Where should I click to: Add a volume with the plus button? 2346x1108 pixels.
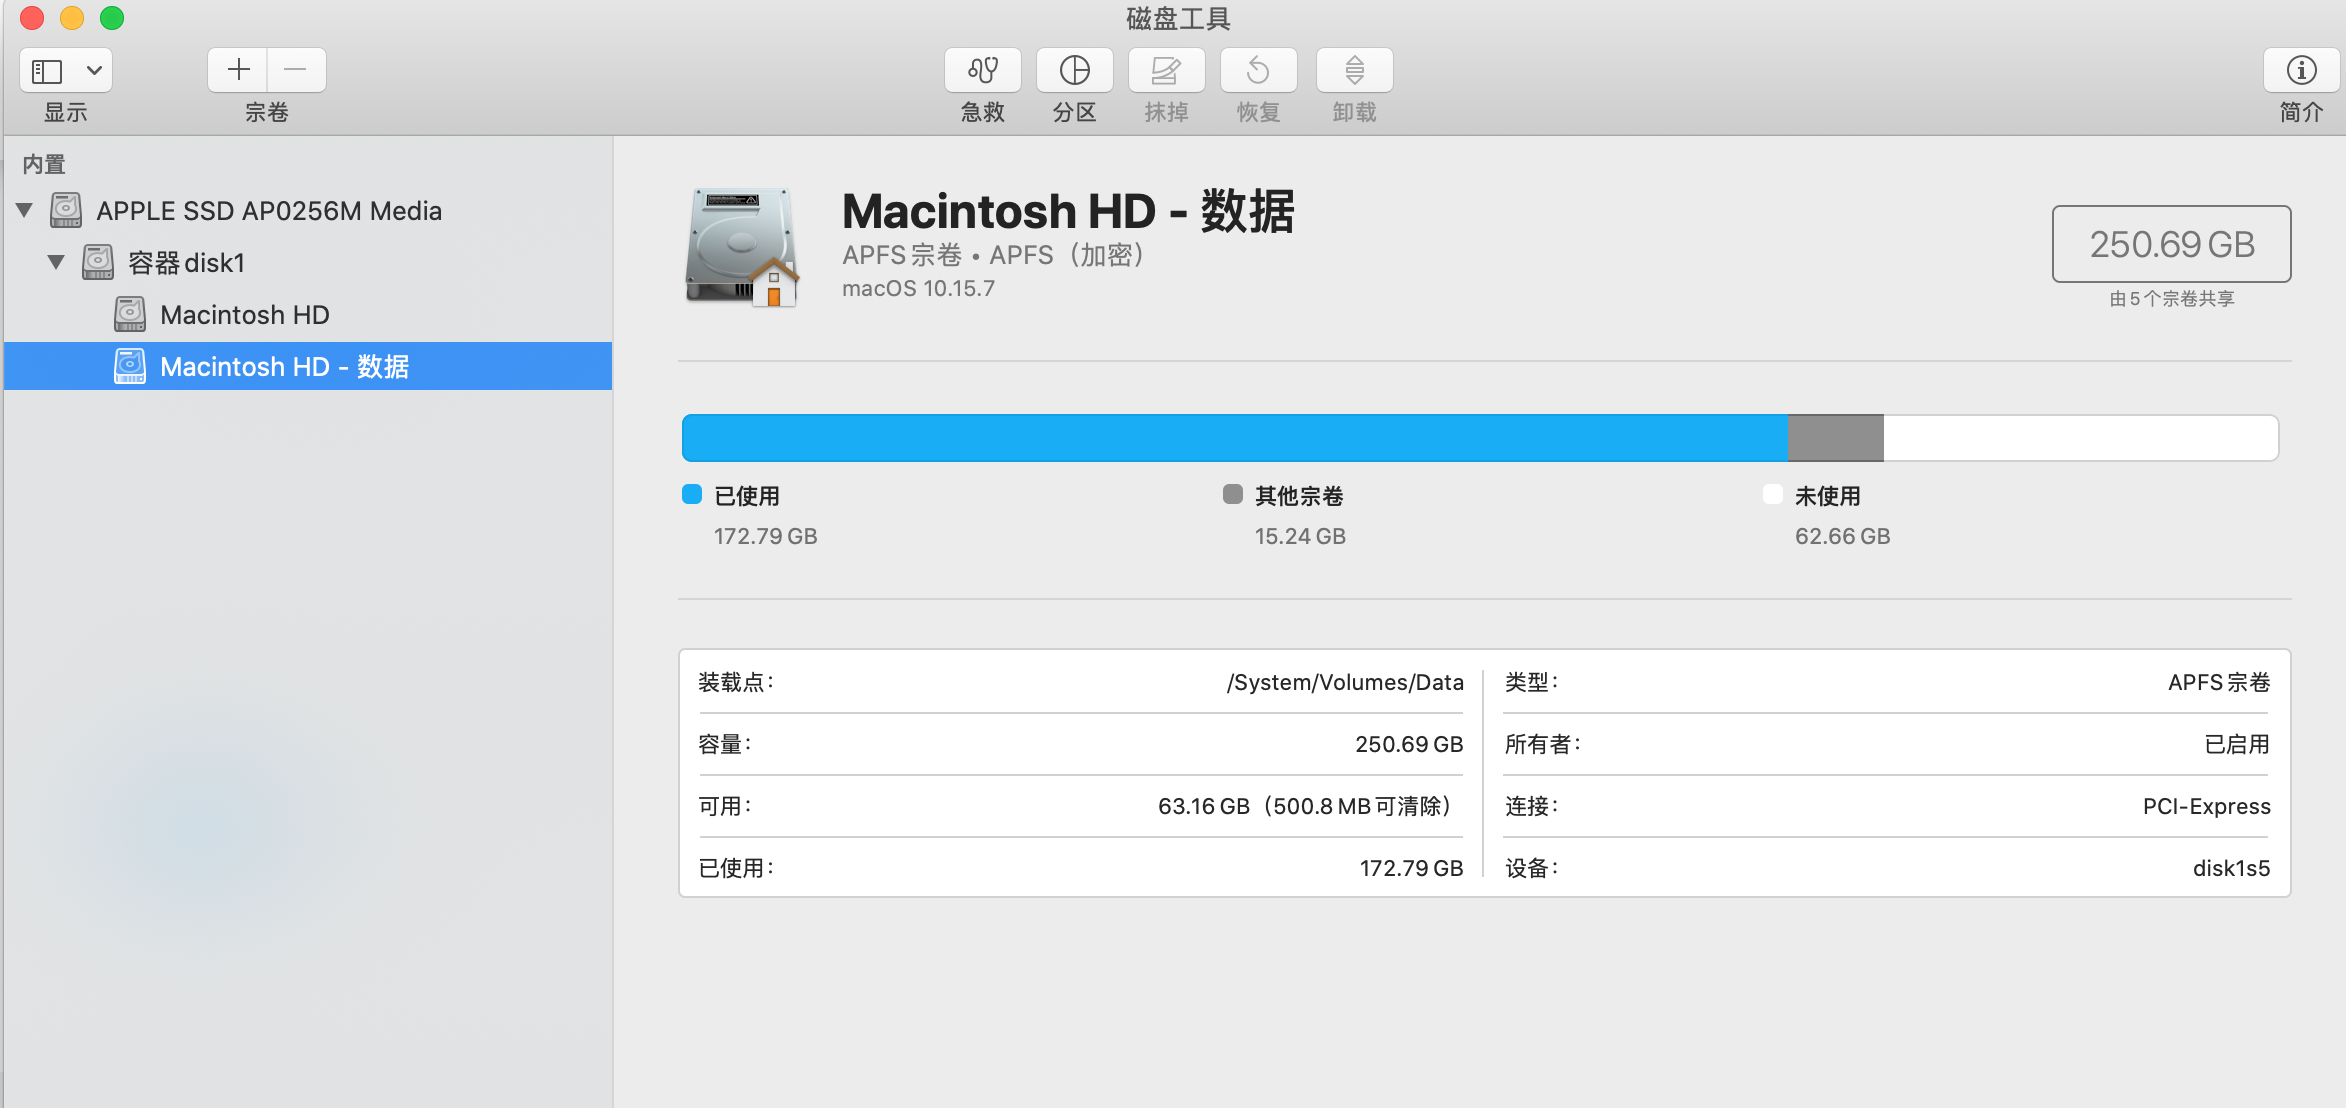[238, 70]
